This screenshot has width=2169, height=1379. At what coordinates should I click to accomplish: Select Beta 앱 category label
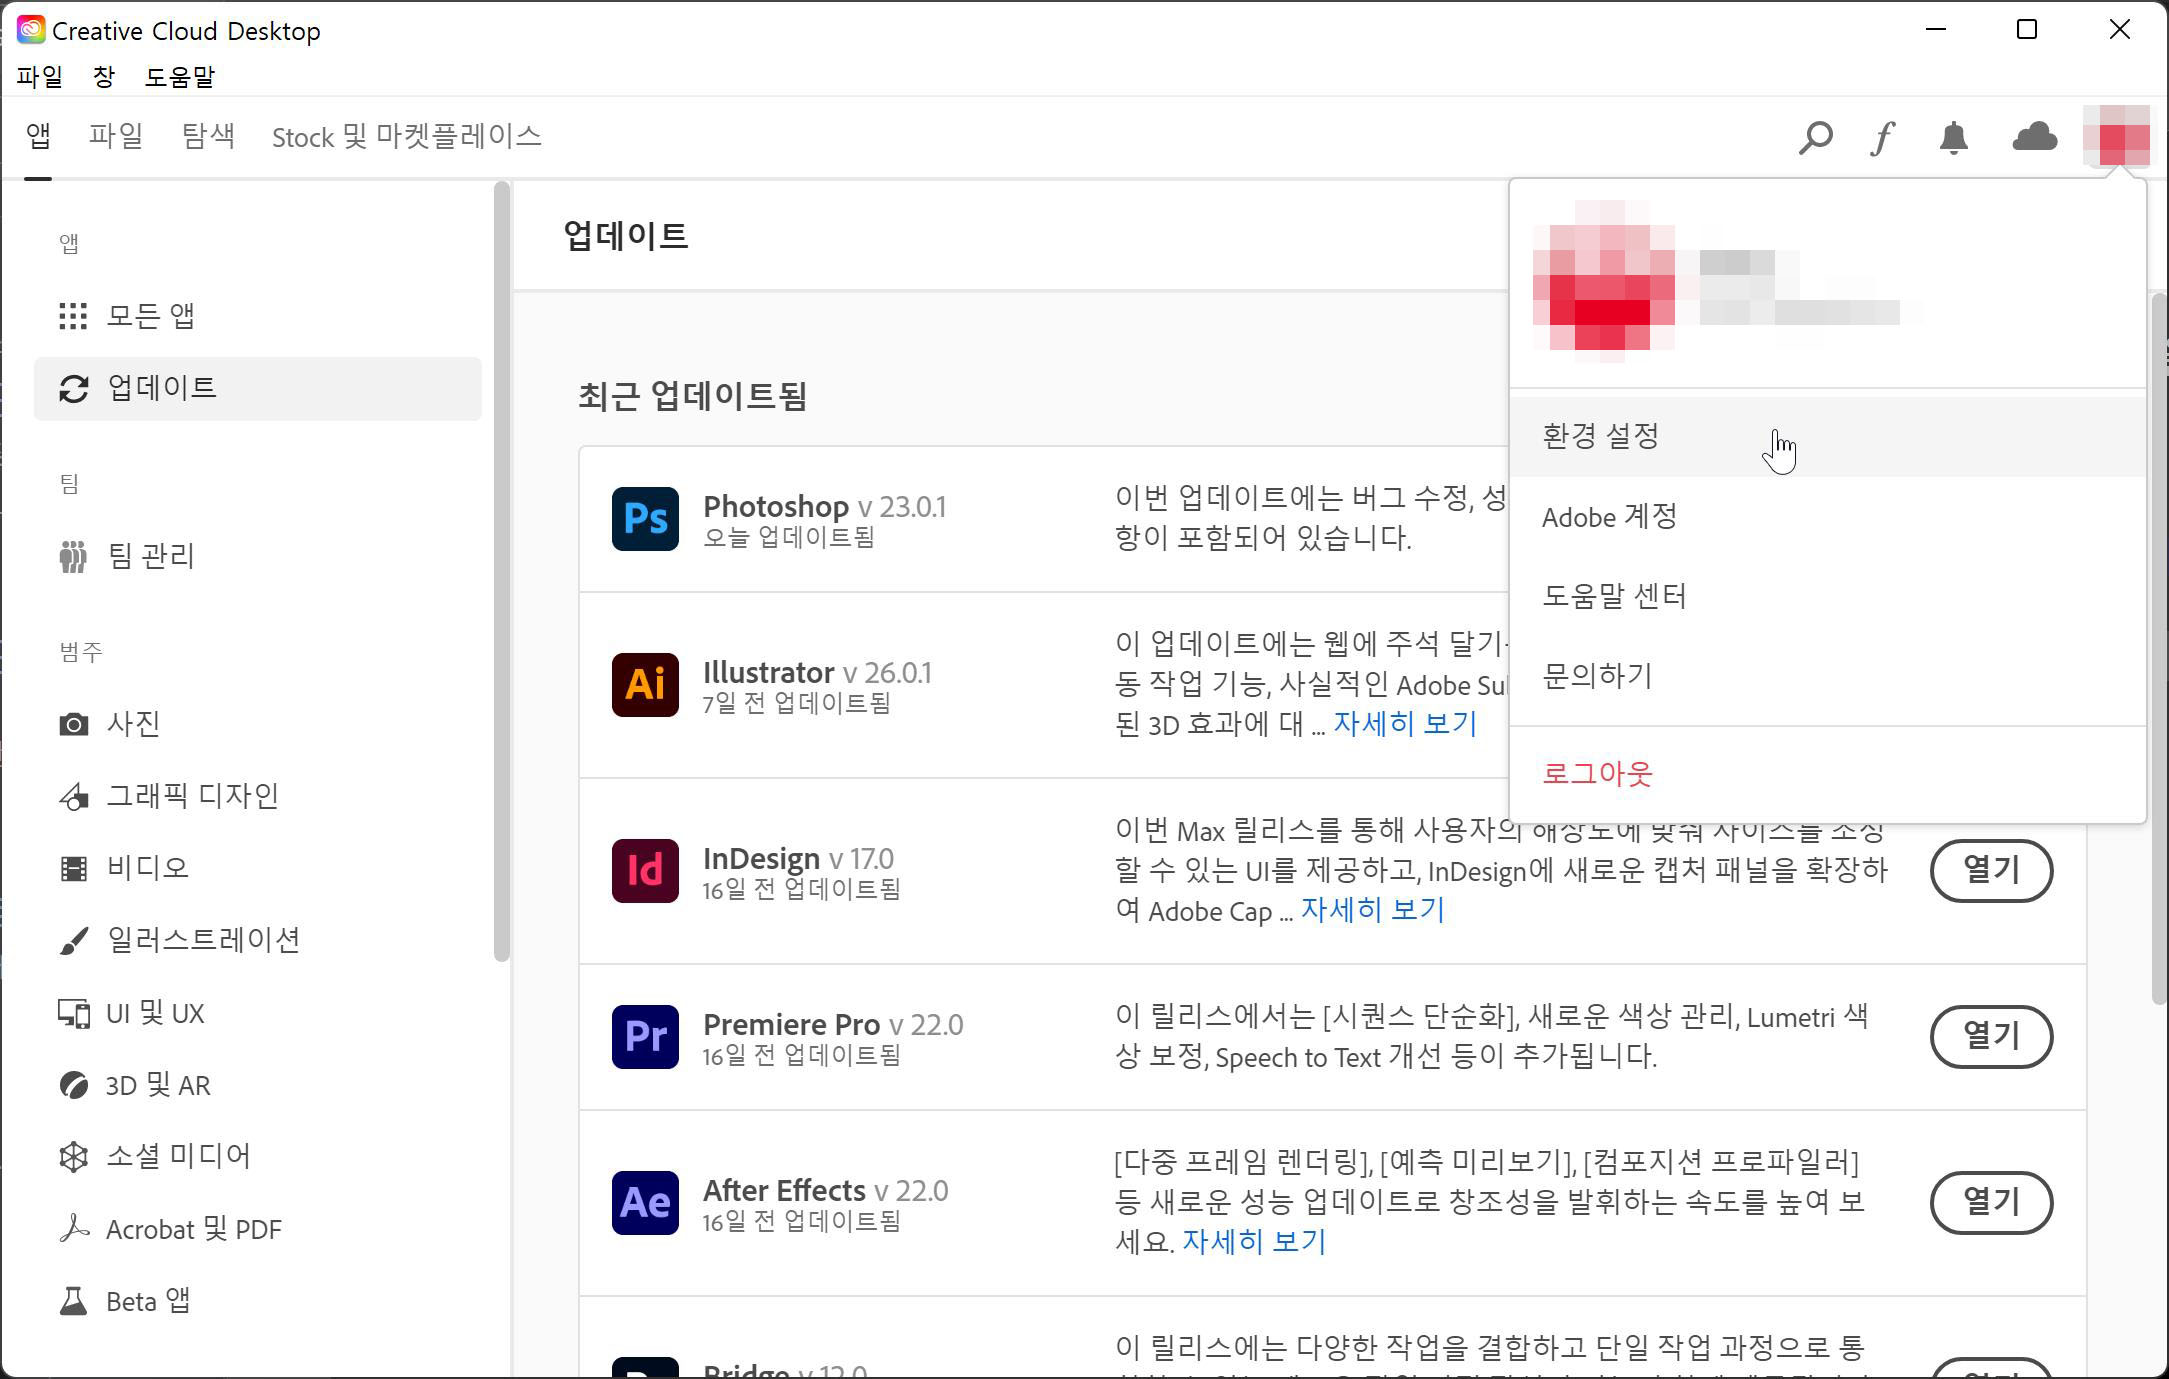(x=148, y=1301)
